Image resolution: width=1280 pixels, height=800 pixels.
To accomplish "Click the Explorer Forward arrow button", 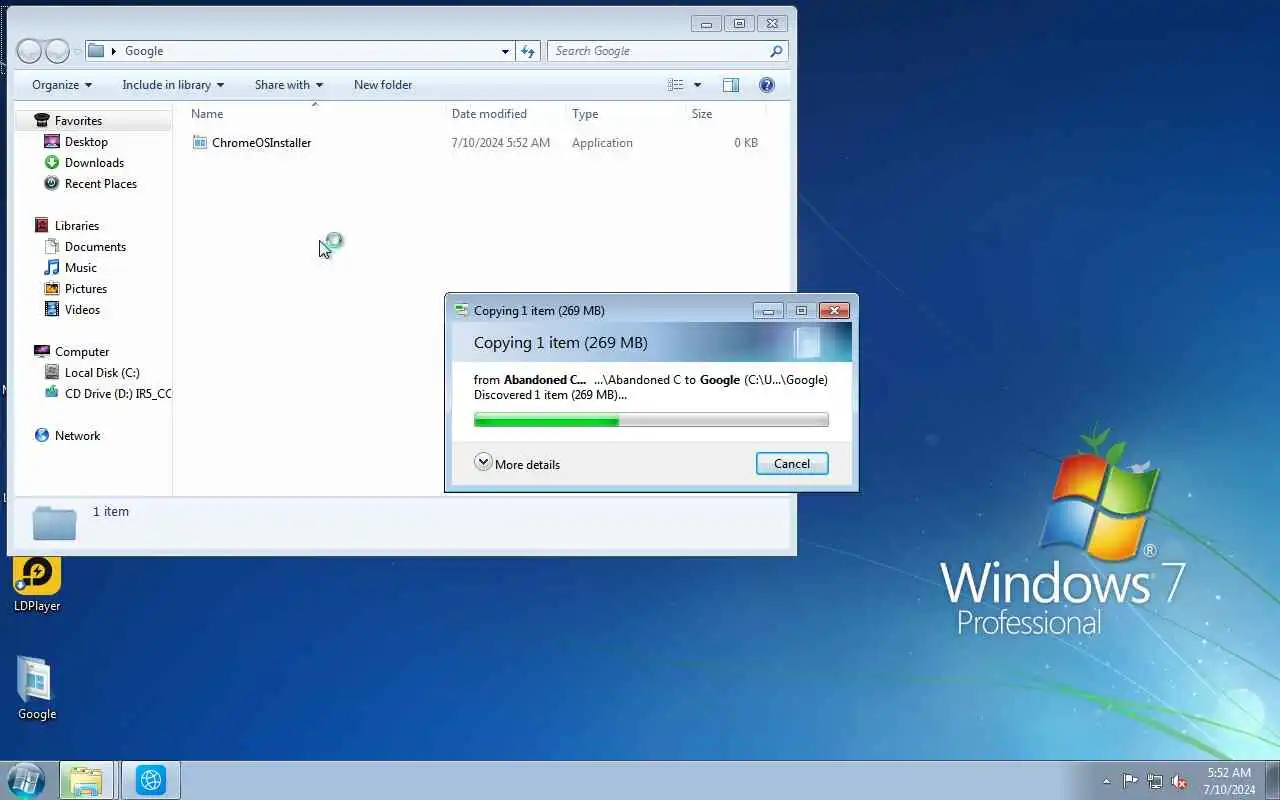I will point(58,51).
